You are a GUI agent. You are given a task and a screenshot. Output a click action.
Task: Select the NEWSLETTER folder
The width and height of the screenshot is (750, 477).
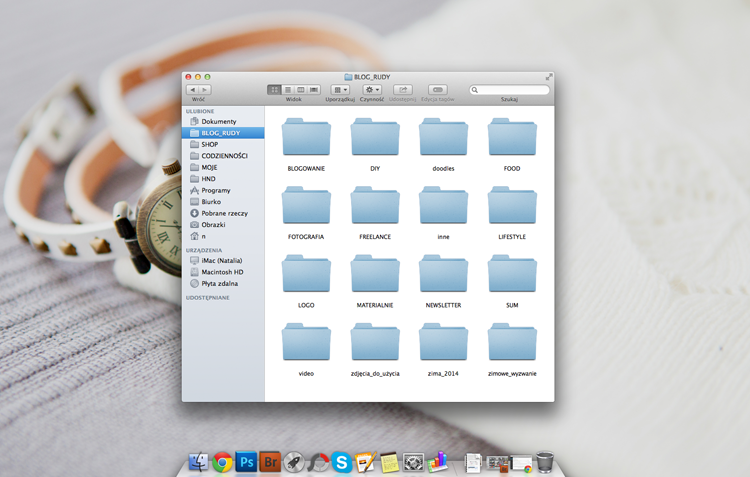coord(443,281)
